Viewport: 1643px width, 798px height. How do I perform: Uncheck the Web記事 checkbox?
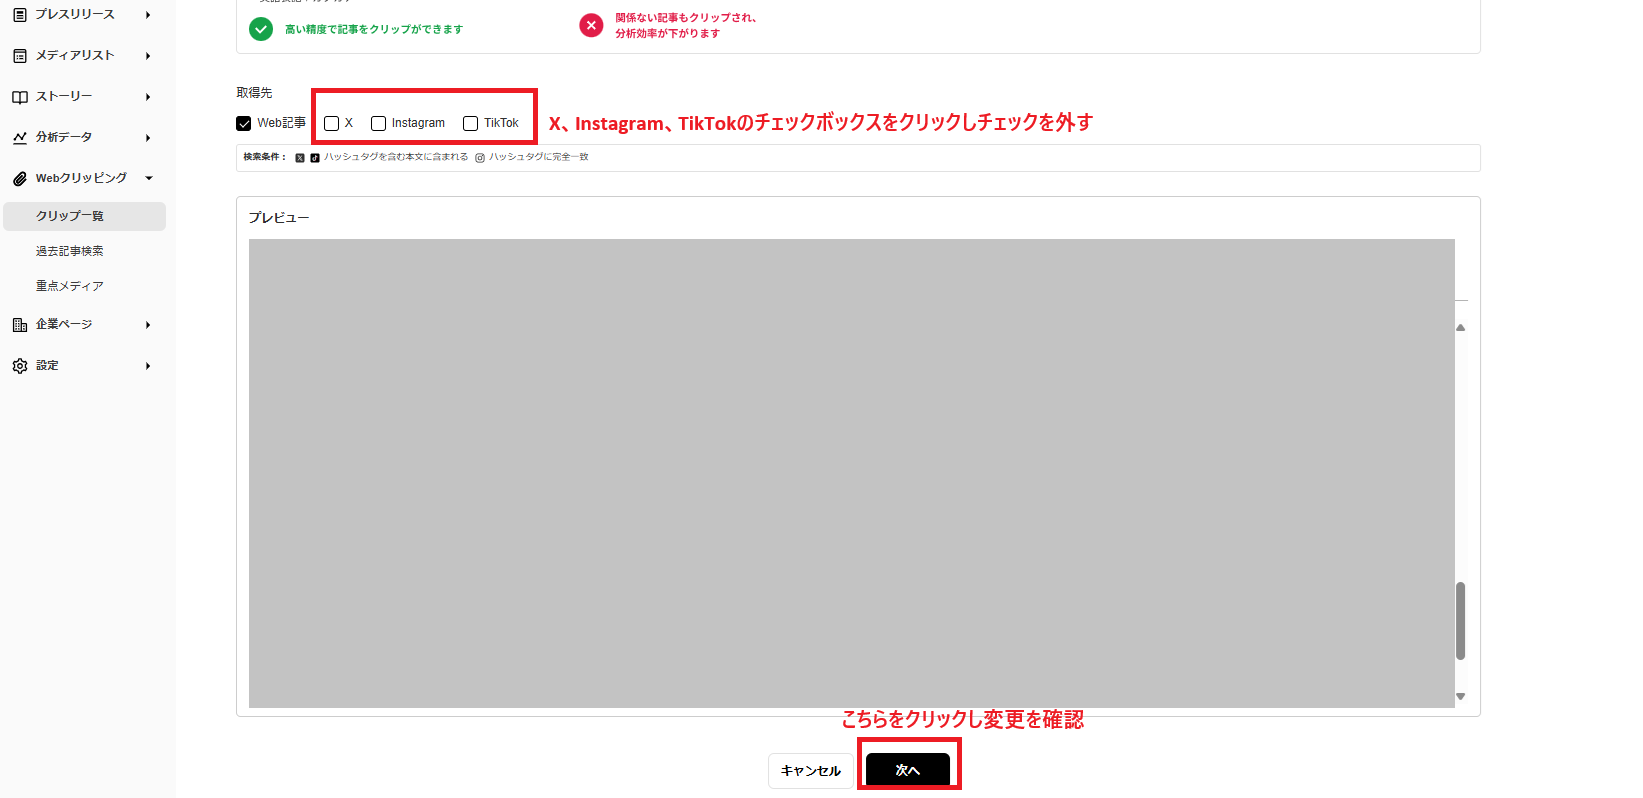244,124
